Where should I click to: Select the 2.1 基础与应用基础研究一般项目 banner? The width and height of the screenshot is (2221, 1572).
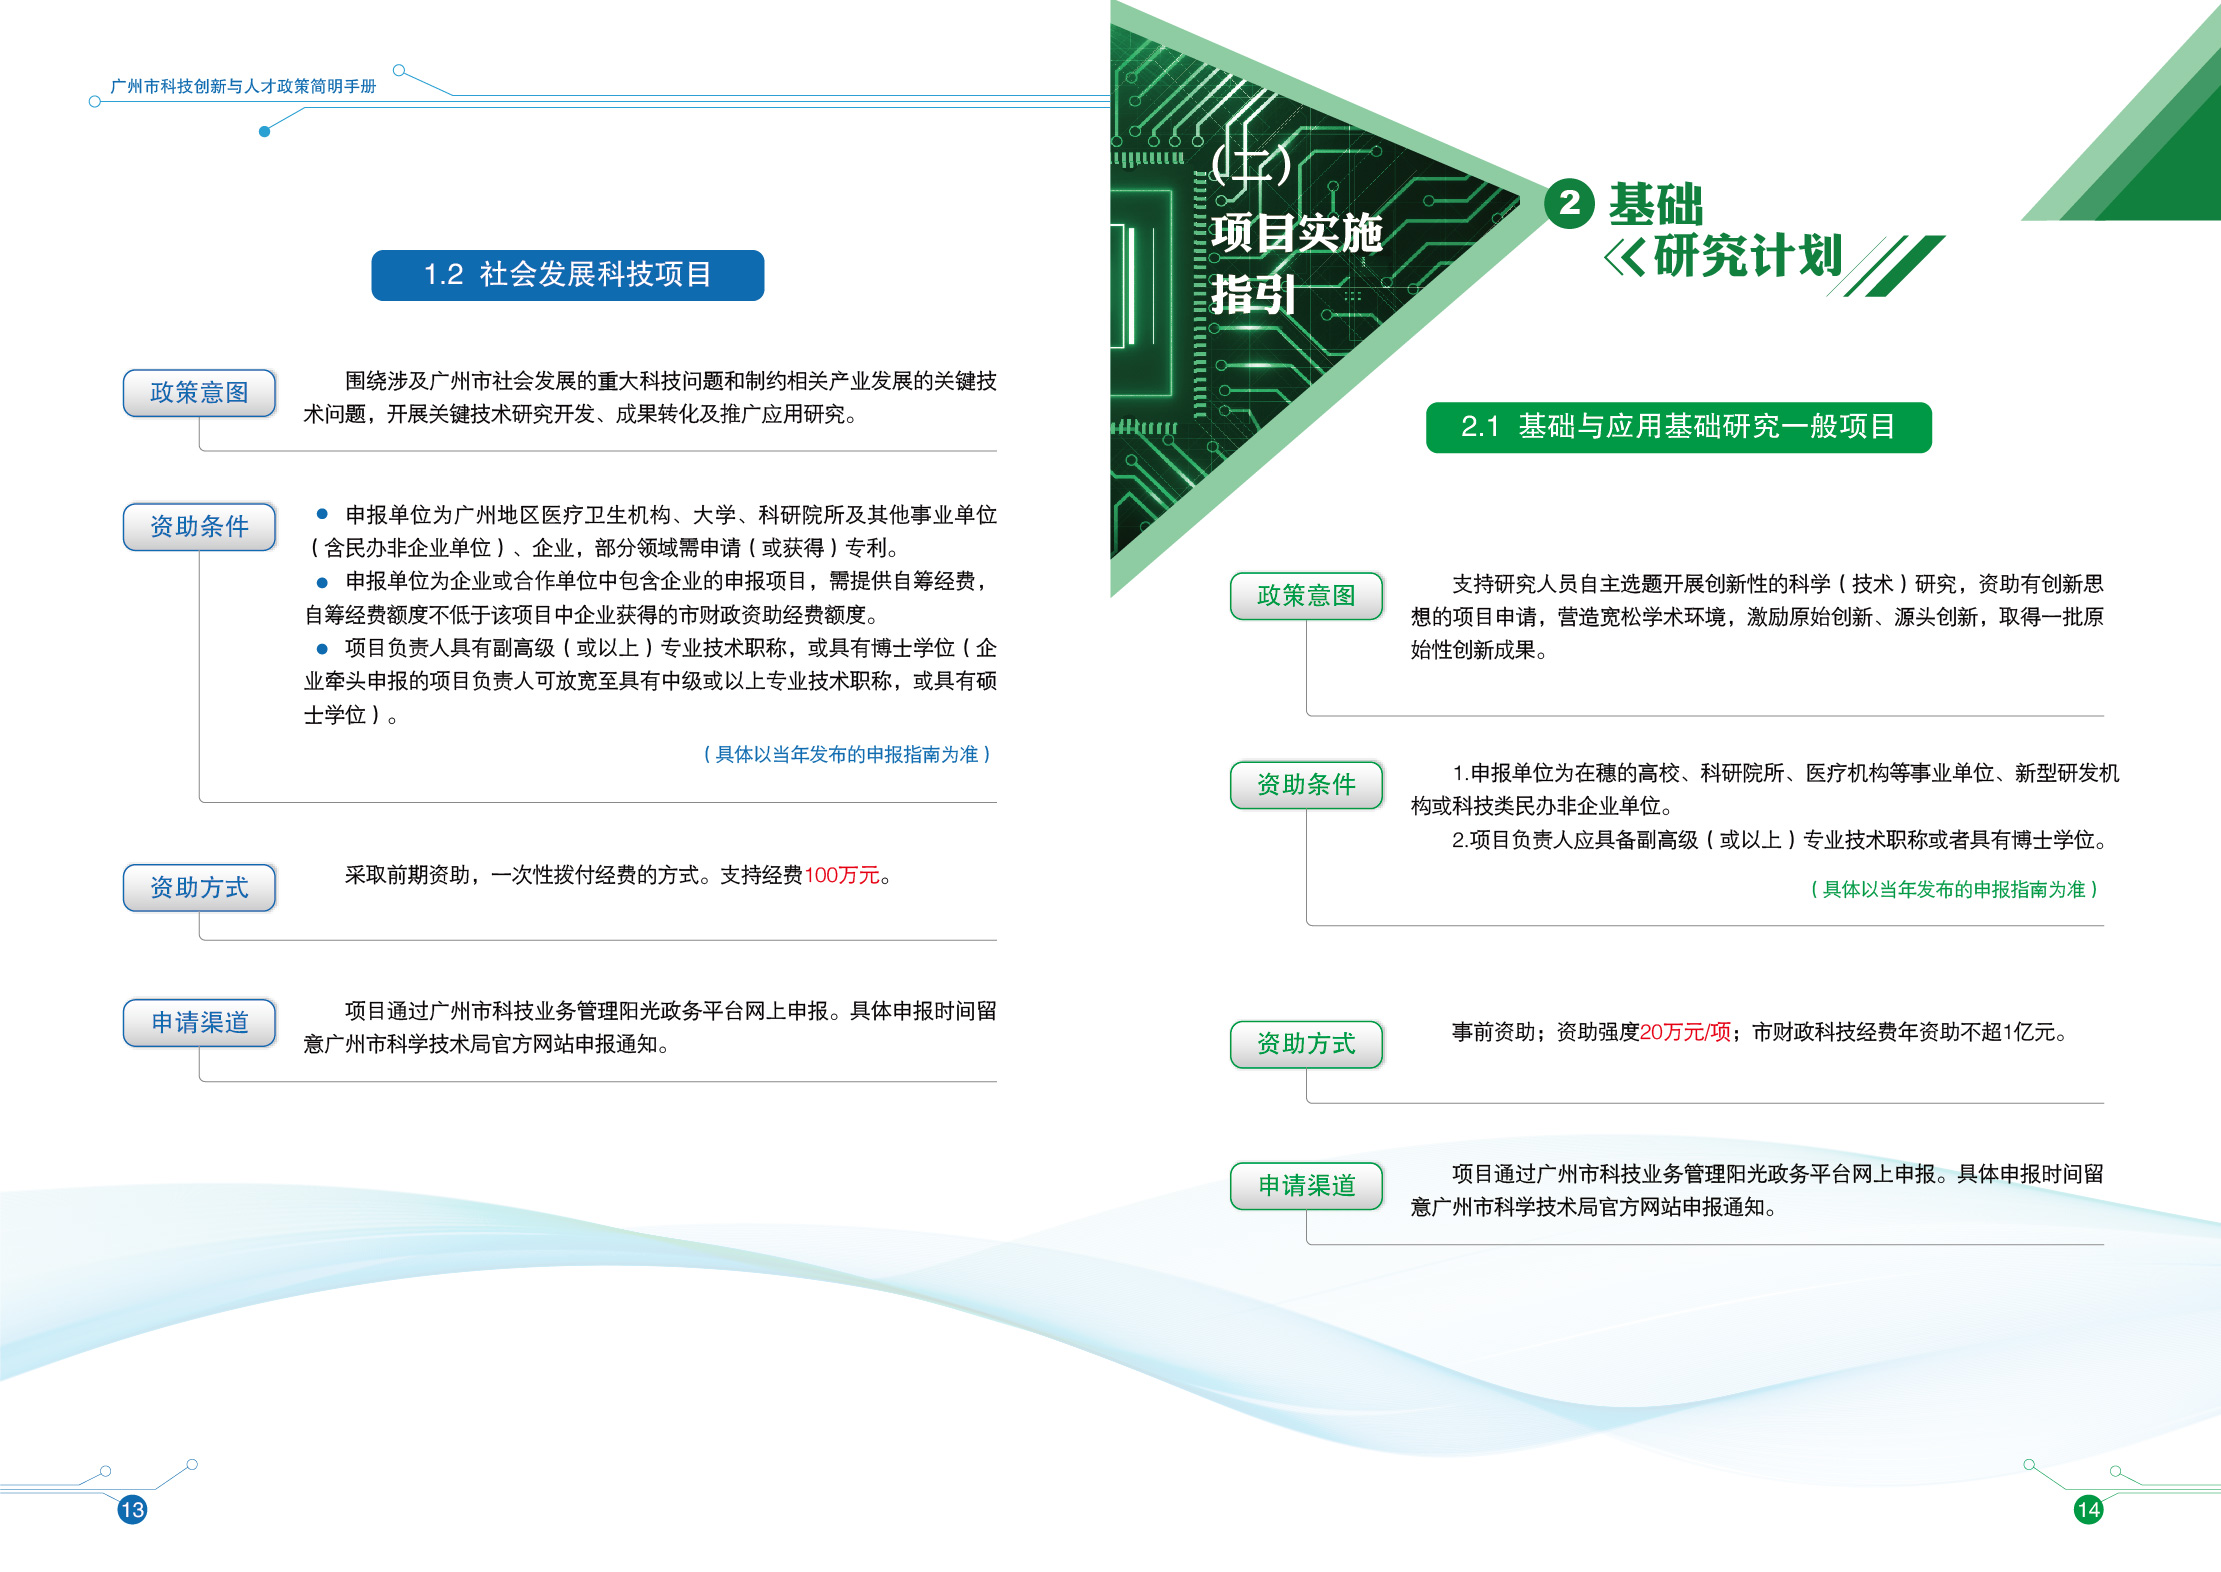tap(1678, 427)
